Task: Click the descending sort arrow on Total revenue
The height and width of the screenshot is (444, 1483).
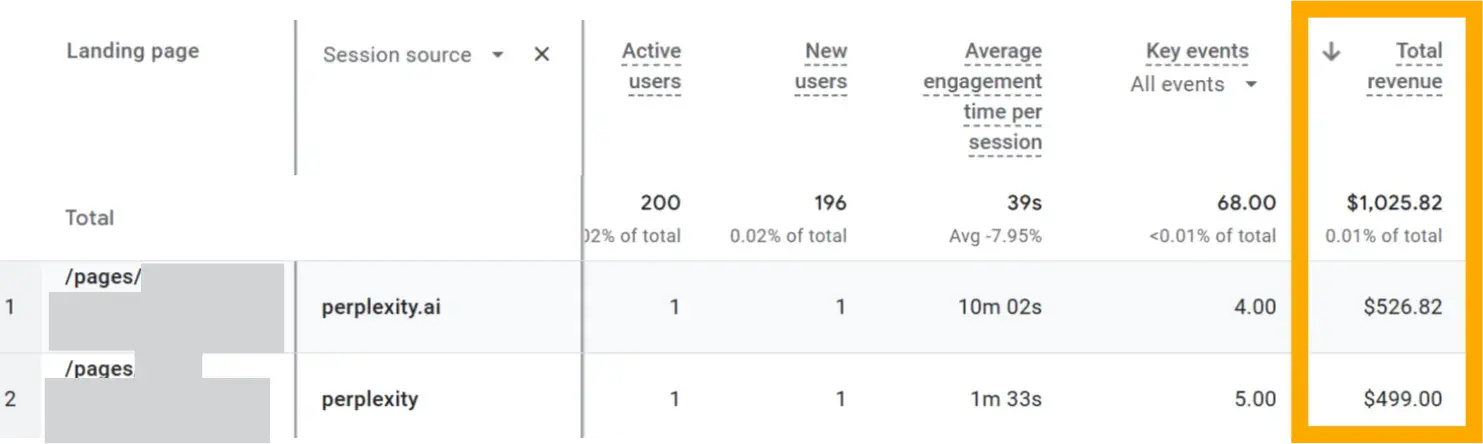Action: [1331, 52]
